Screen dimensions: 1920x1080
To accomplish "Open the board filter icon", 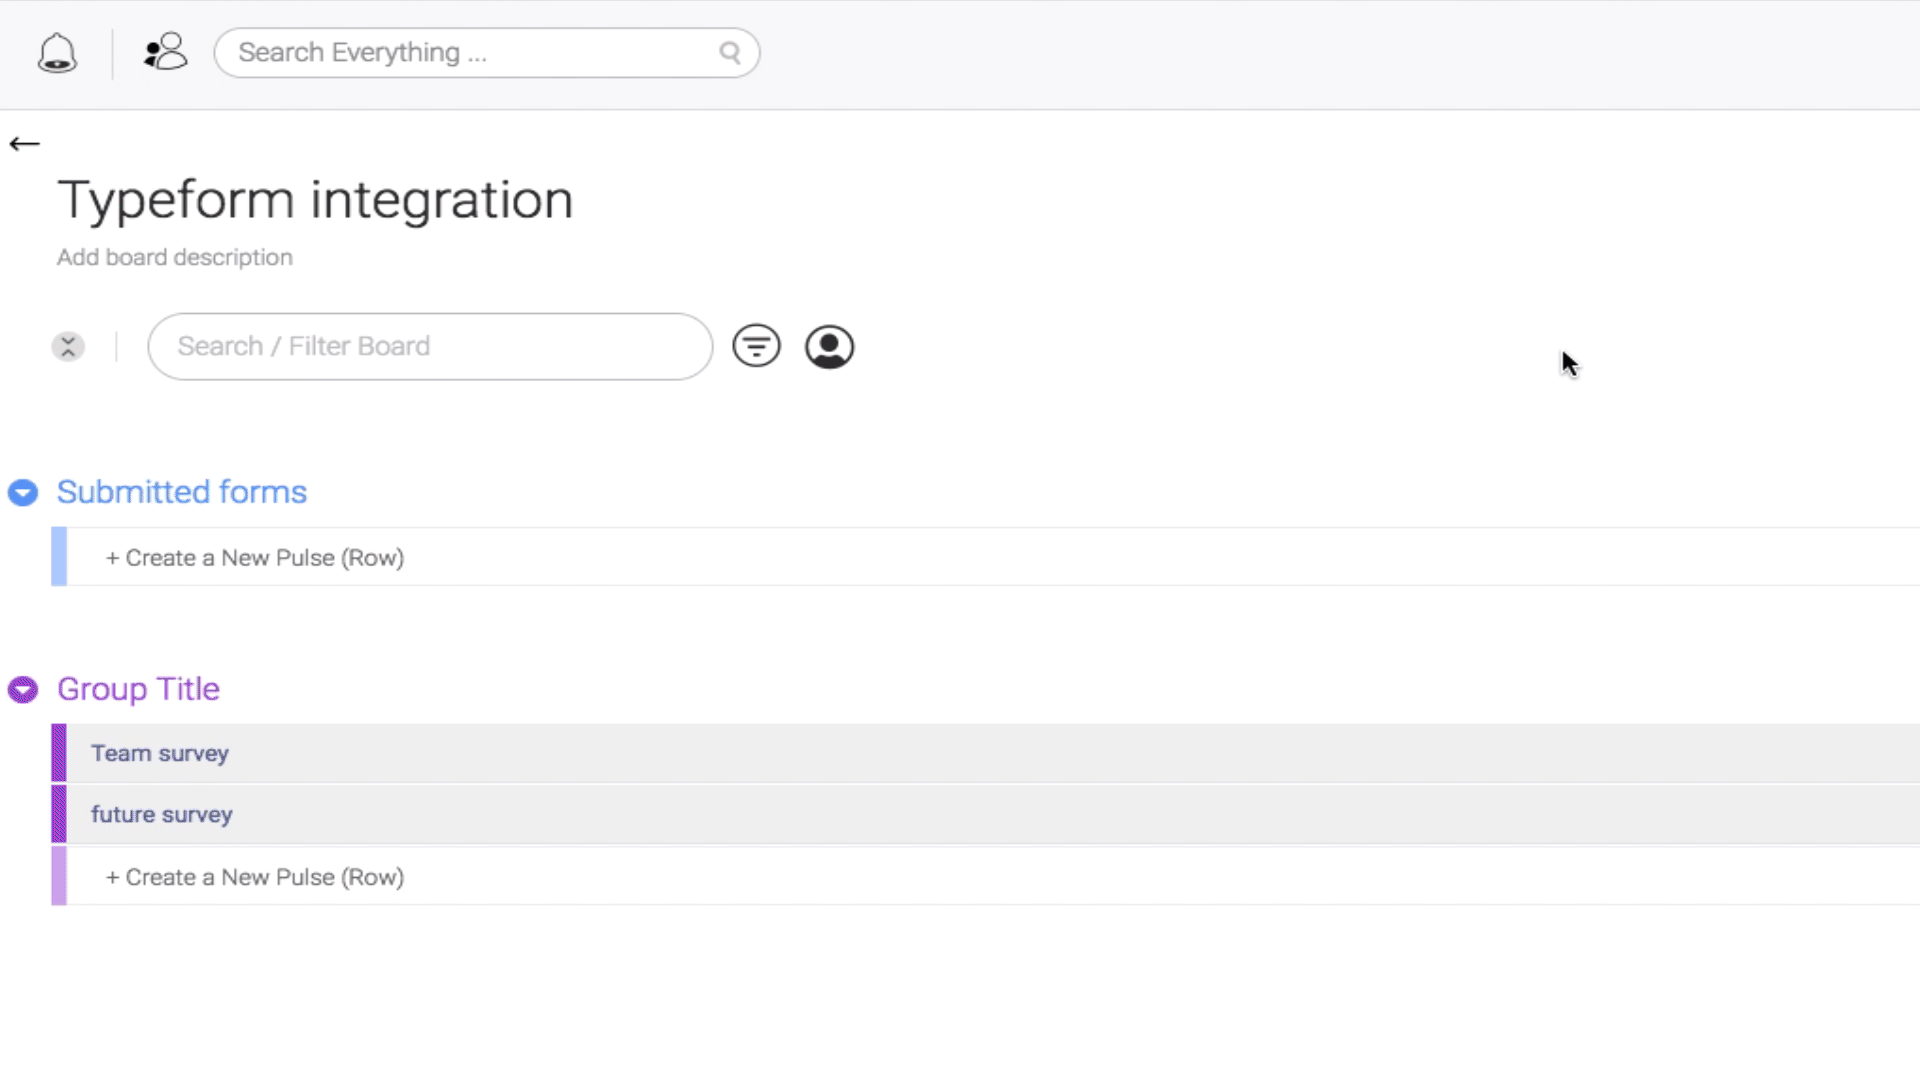I will tap(756, 346).
